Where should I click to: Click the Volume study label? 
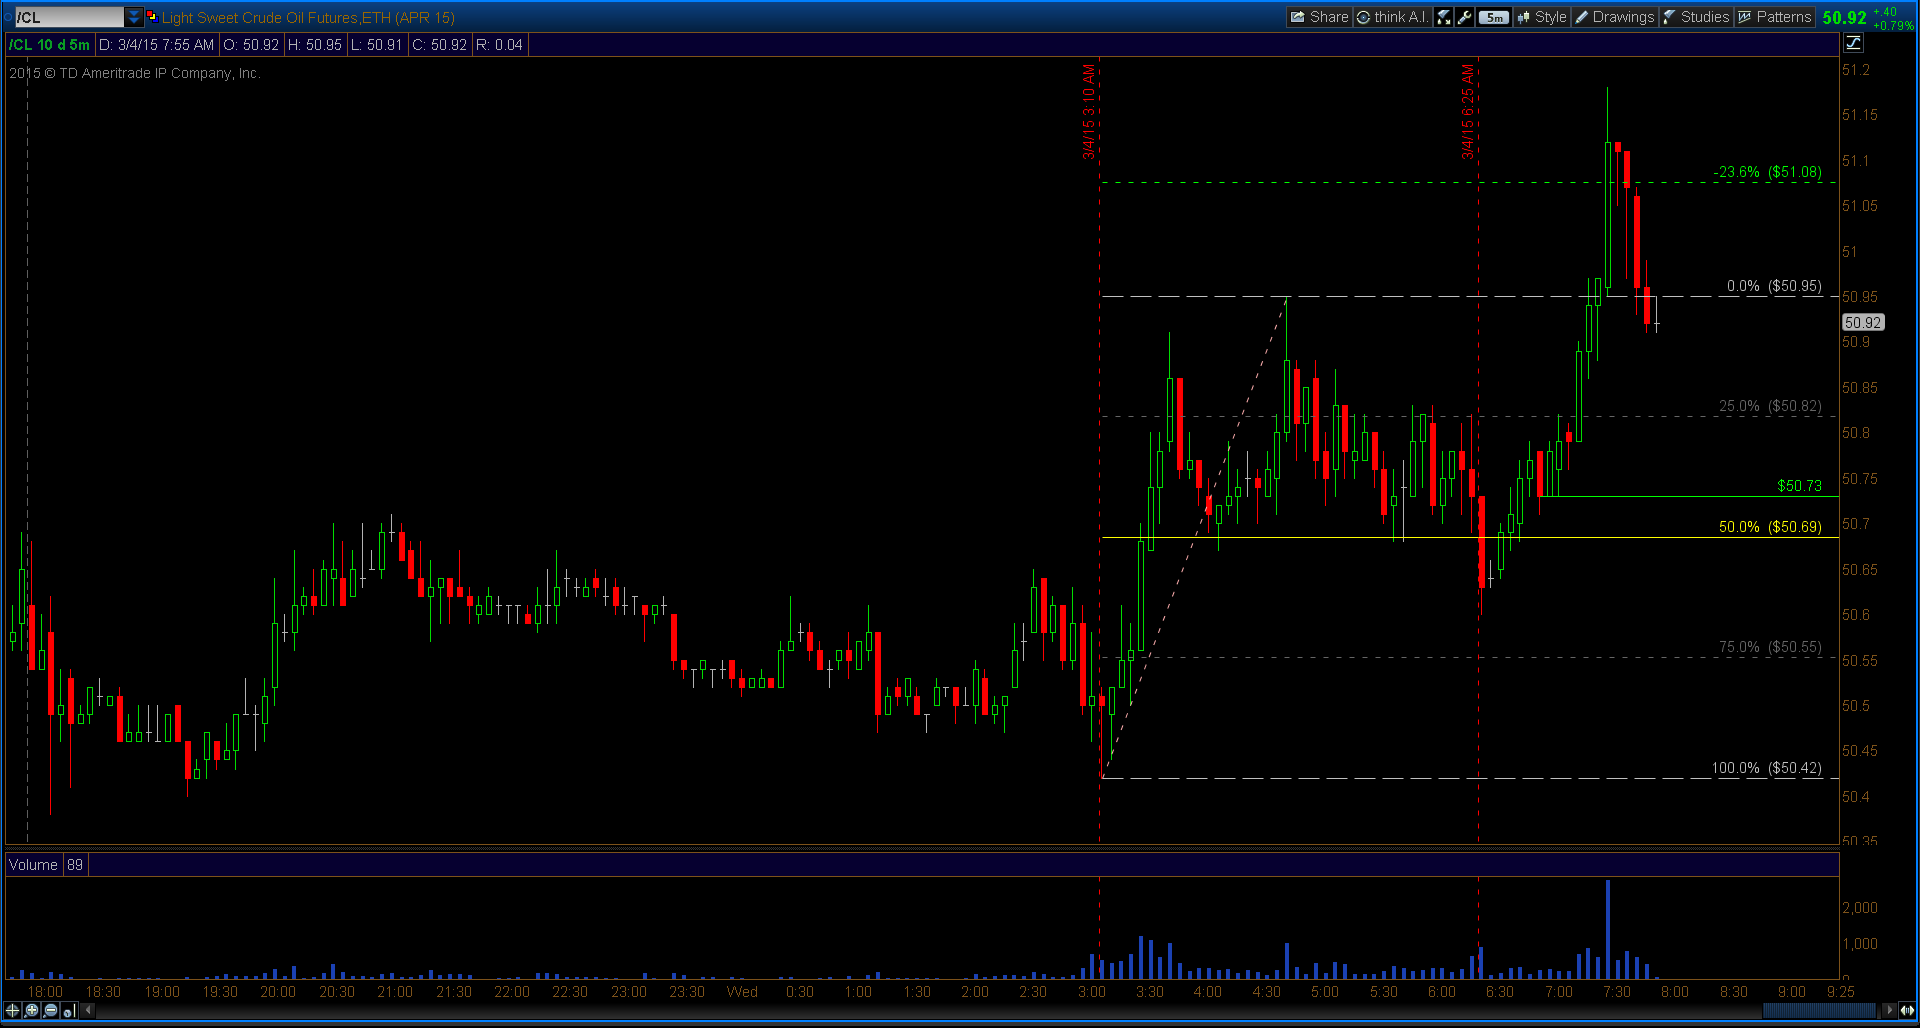pyautogui.click(x=33, y=865)
